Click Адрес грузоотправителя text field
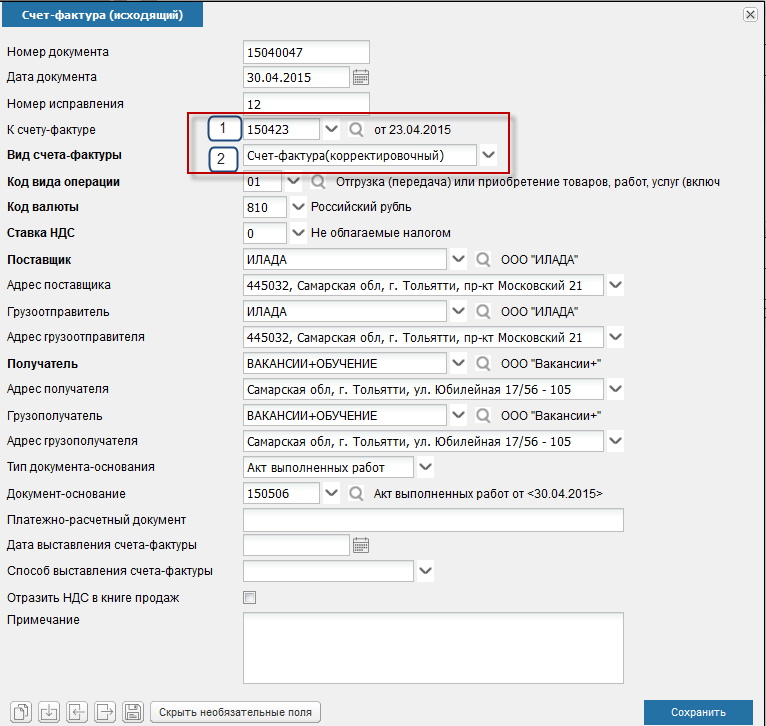The height and width of the screenshot is (726, 766). click(424, 337)
